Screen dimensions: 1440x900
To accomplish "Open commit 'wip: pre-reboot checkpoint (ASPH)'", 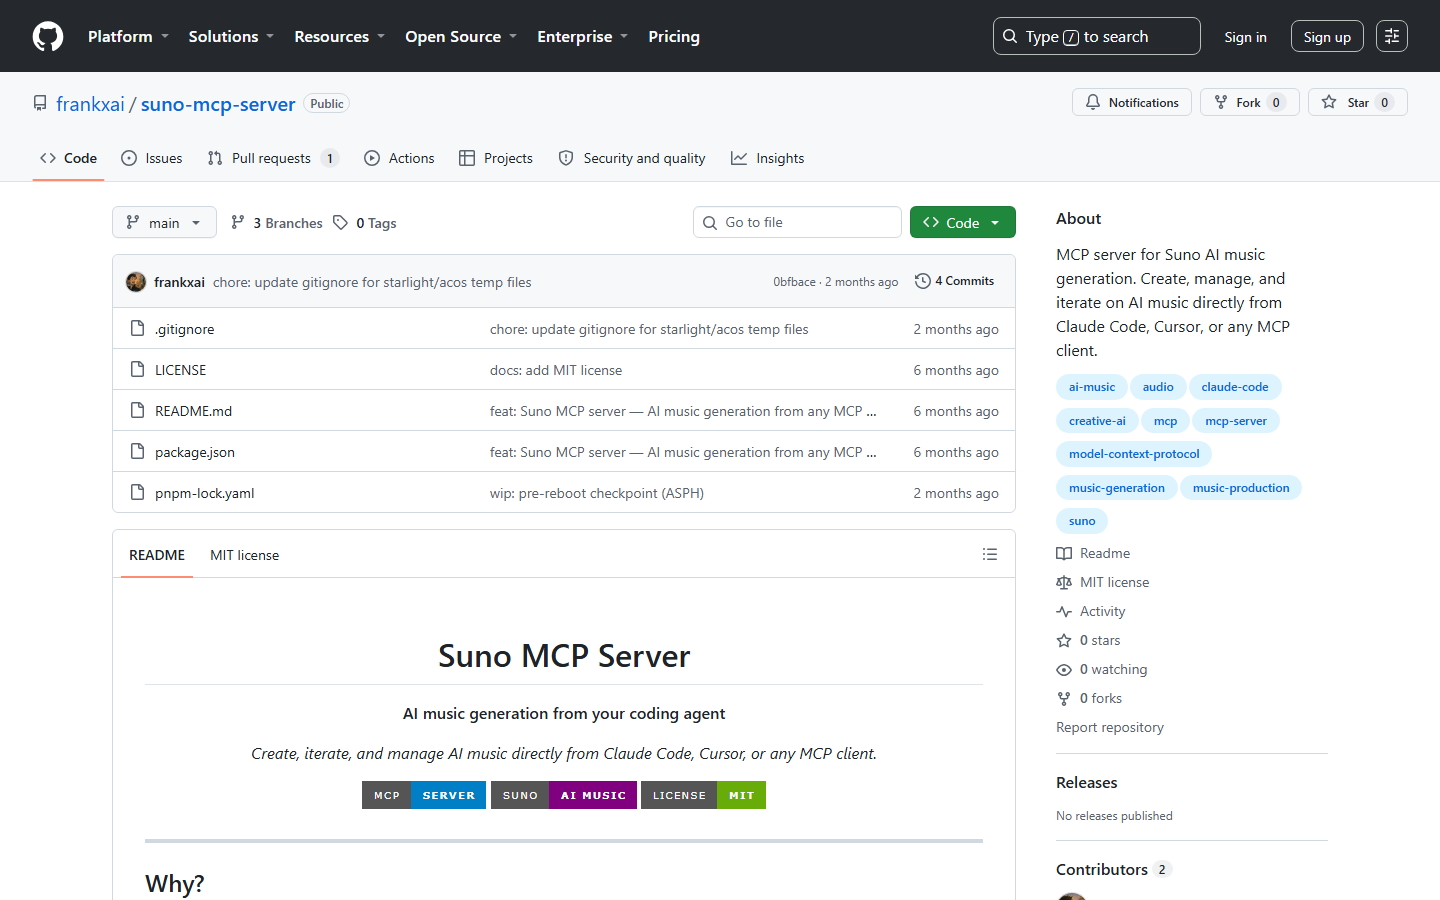I will 597,493.
